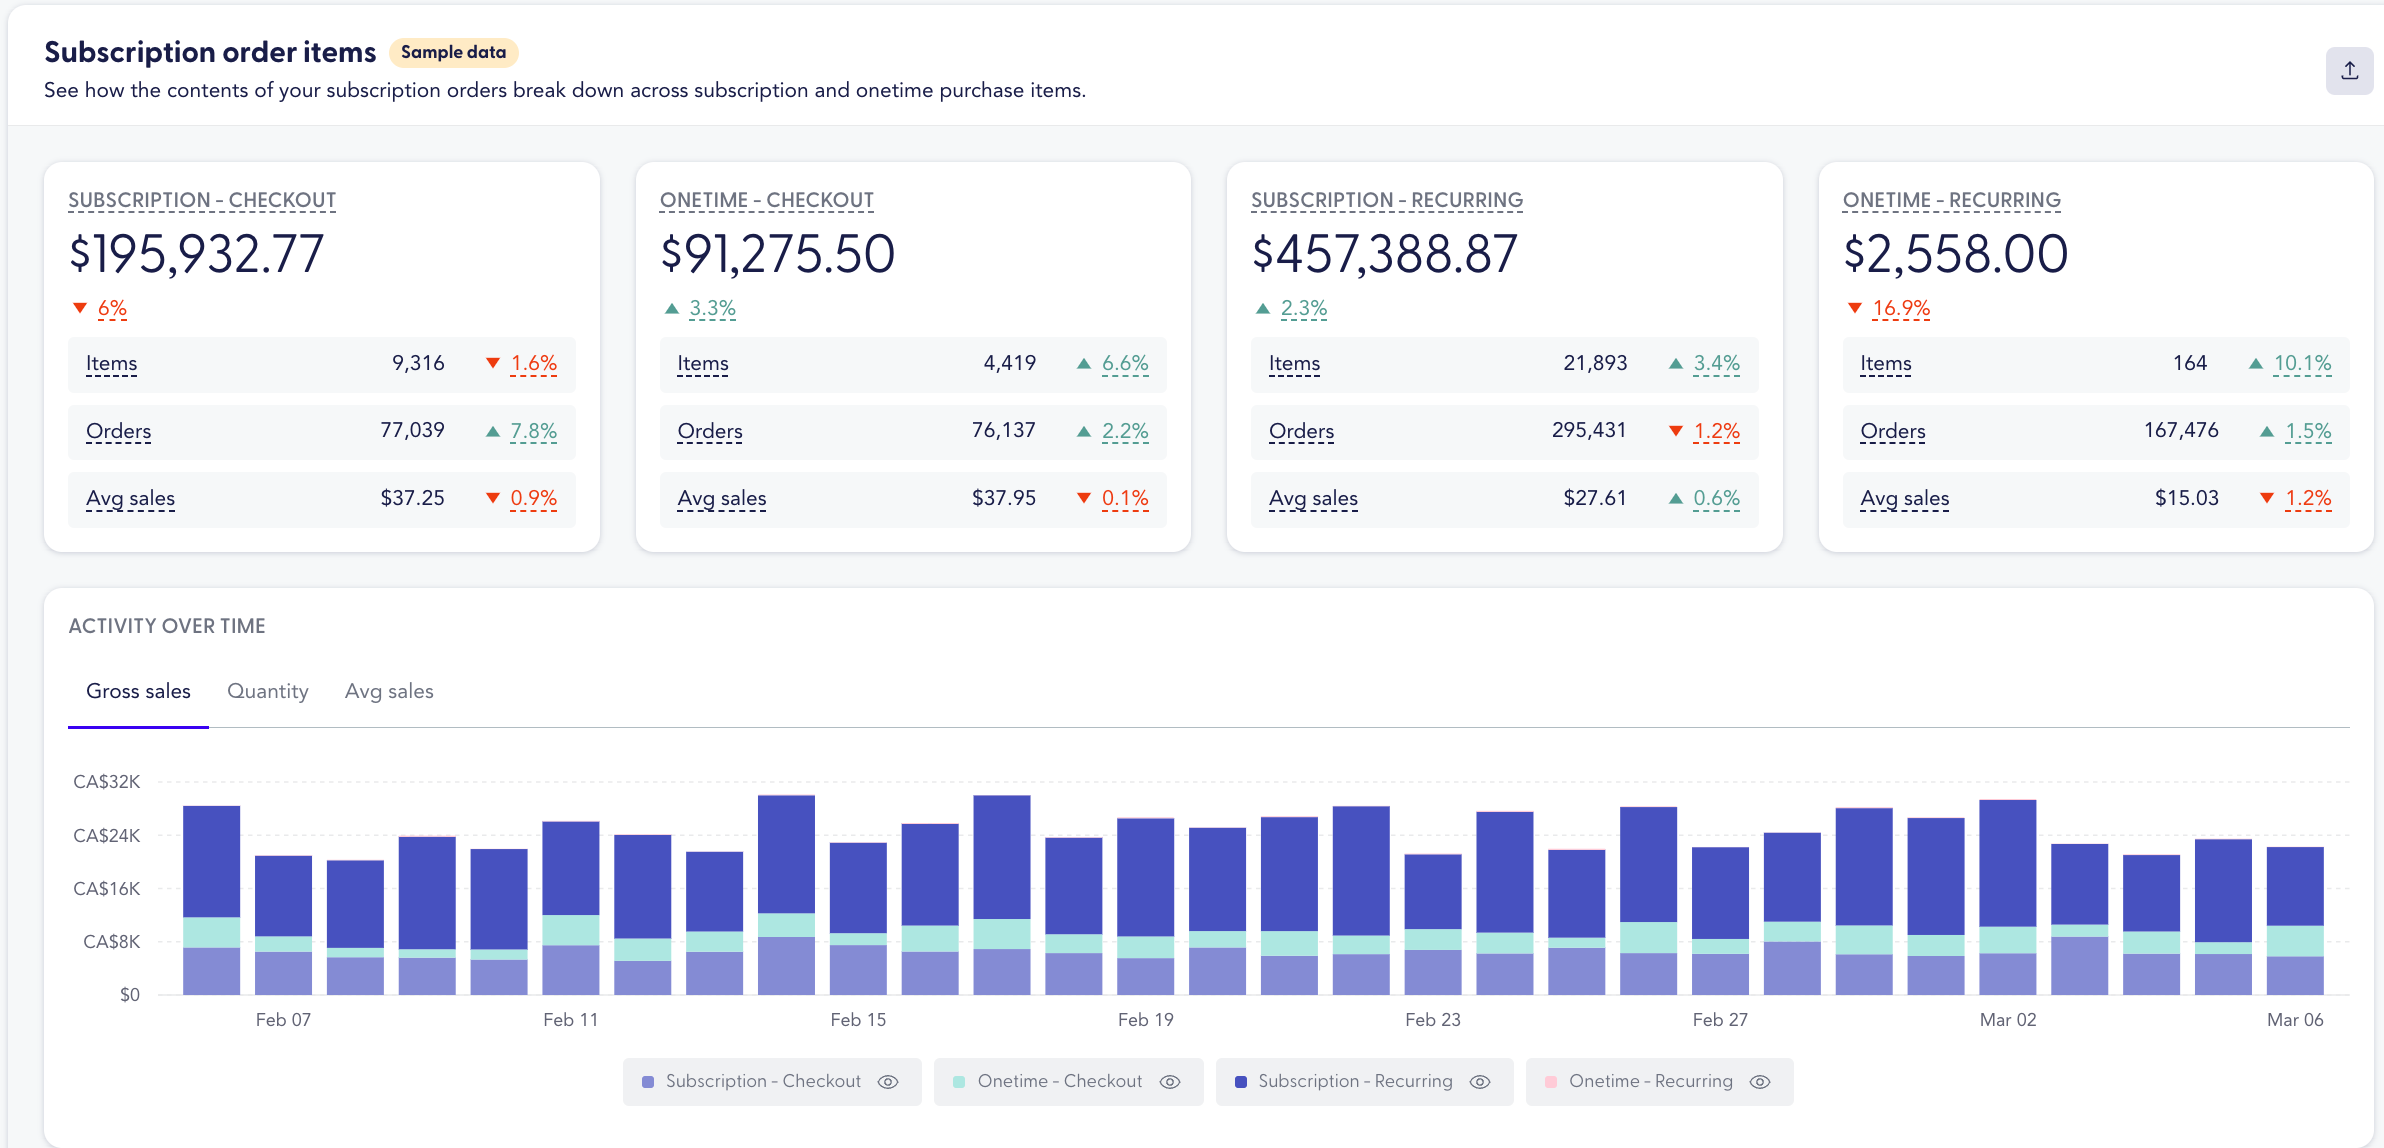2384x1148 pixels.
Task: Click the Items link in the Subscription - Checkout card
Action: (110, 363)
